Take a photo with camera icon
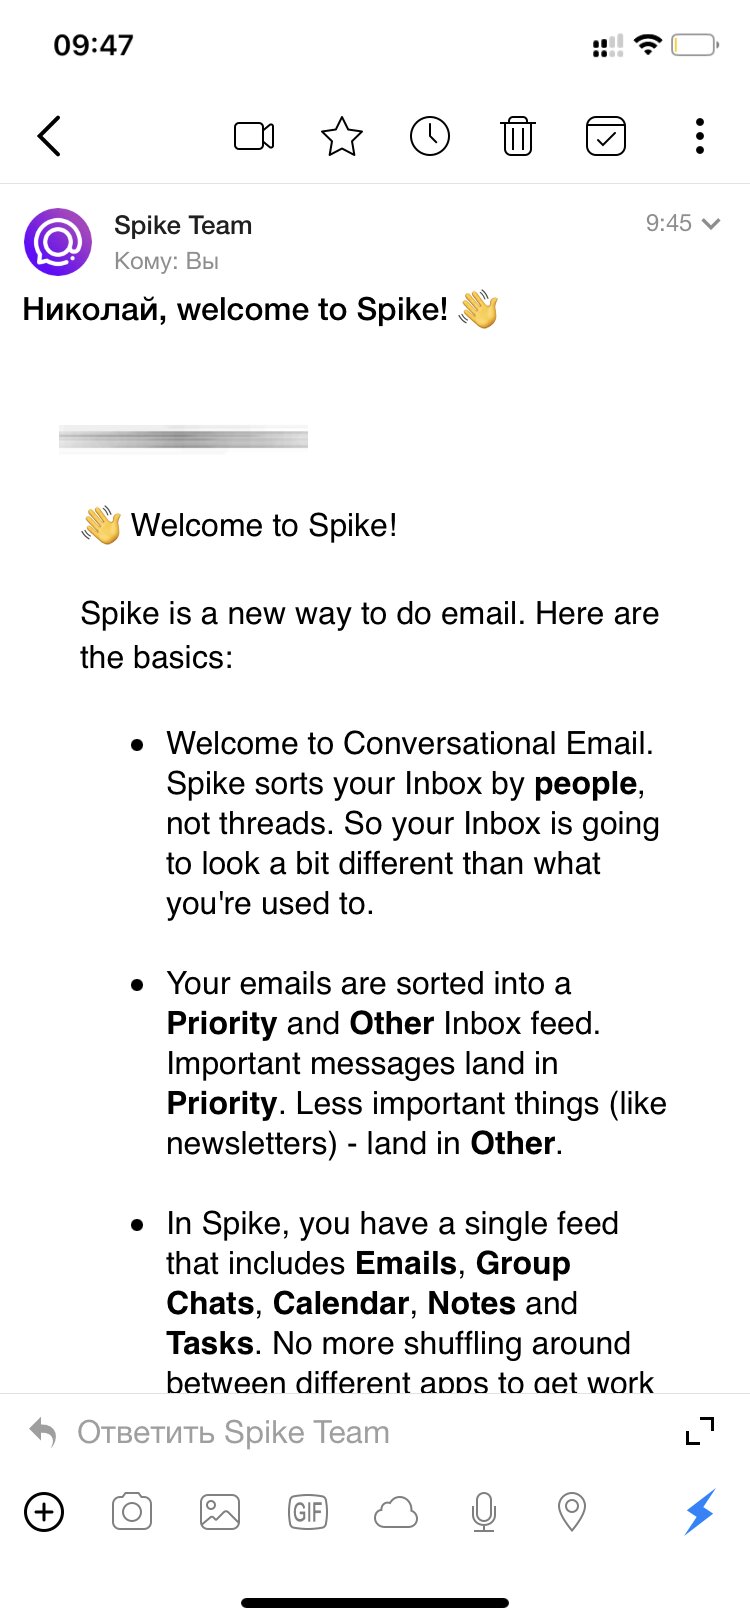This screenshot has width=750, height=1624. pyautogui.click(x=132, y=1512)
